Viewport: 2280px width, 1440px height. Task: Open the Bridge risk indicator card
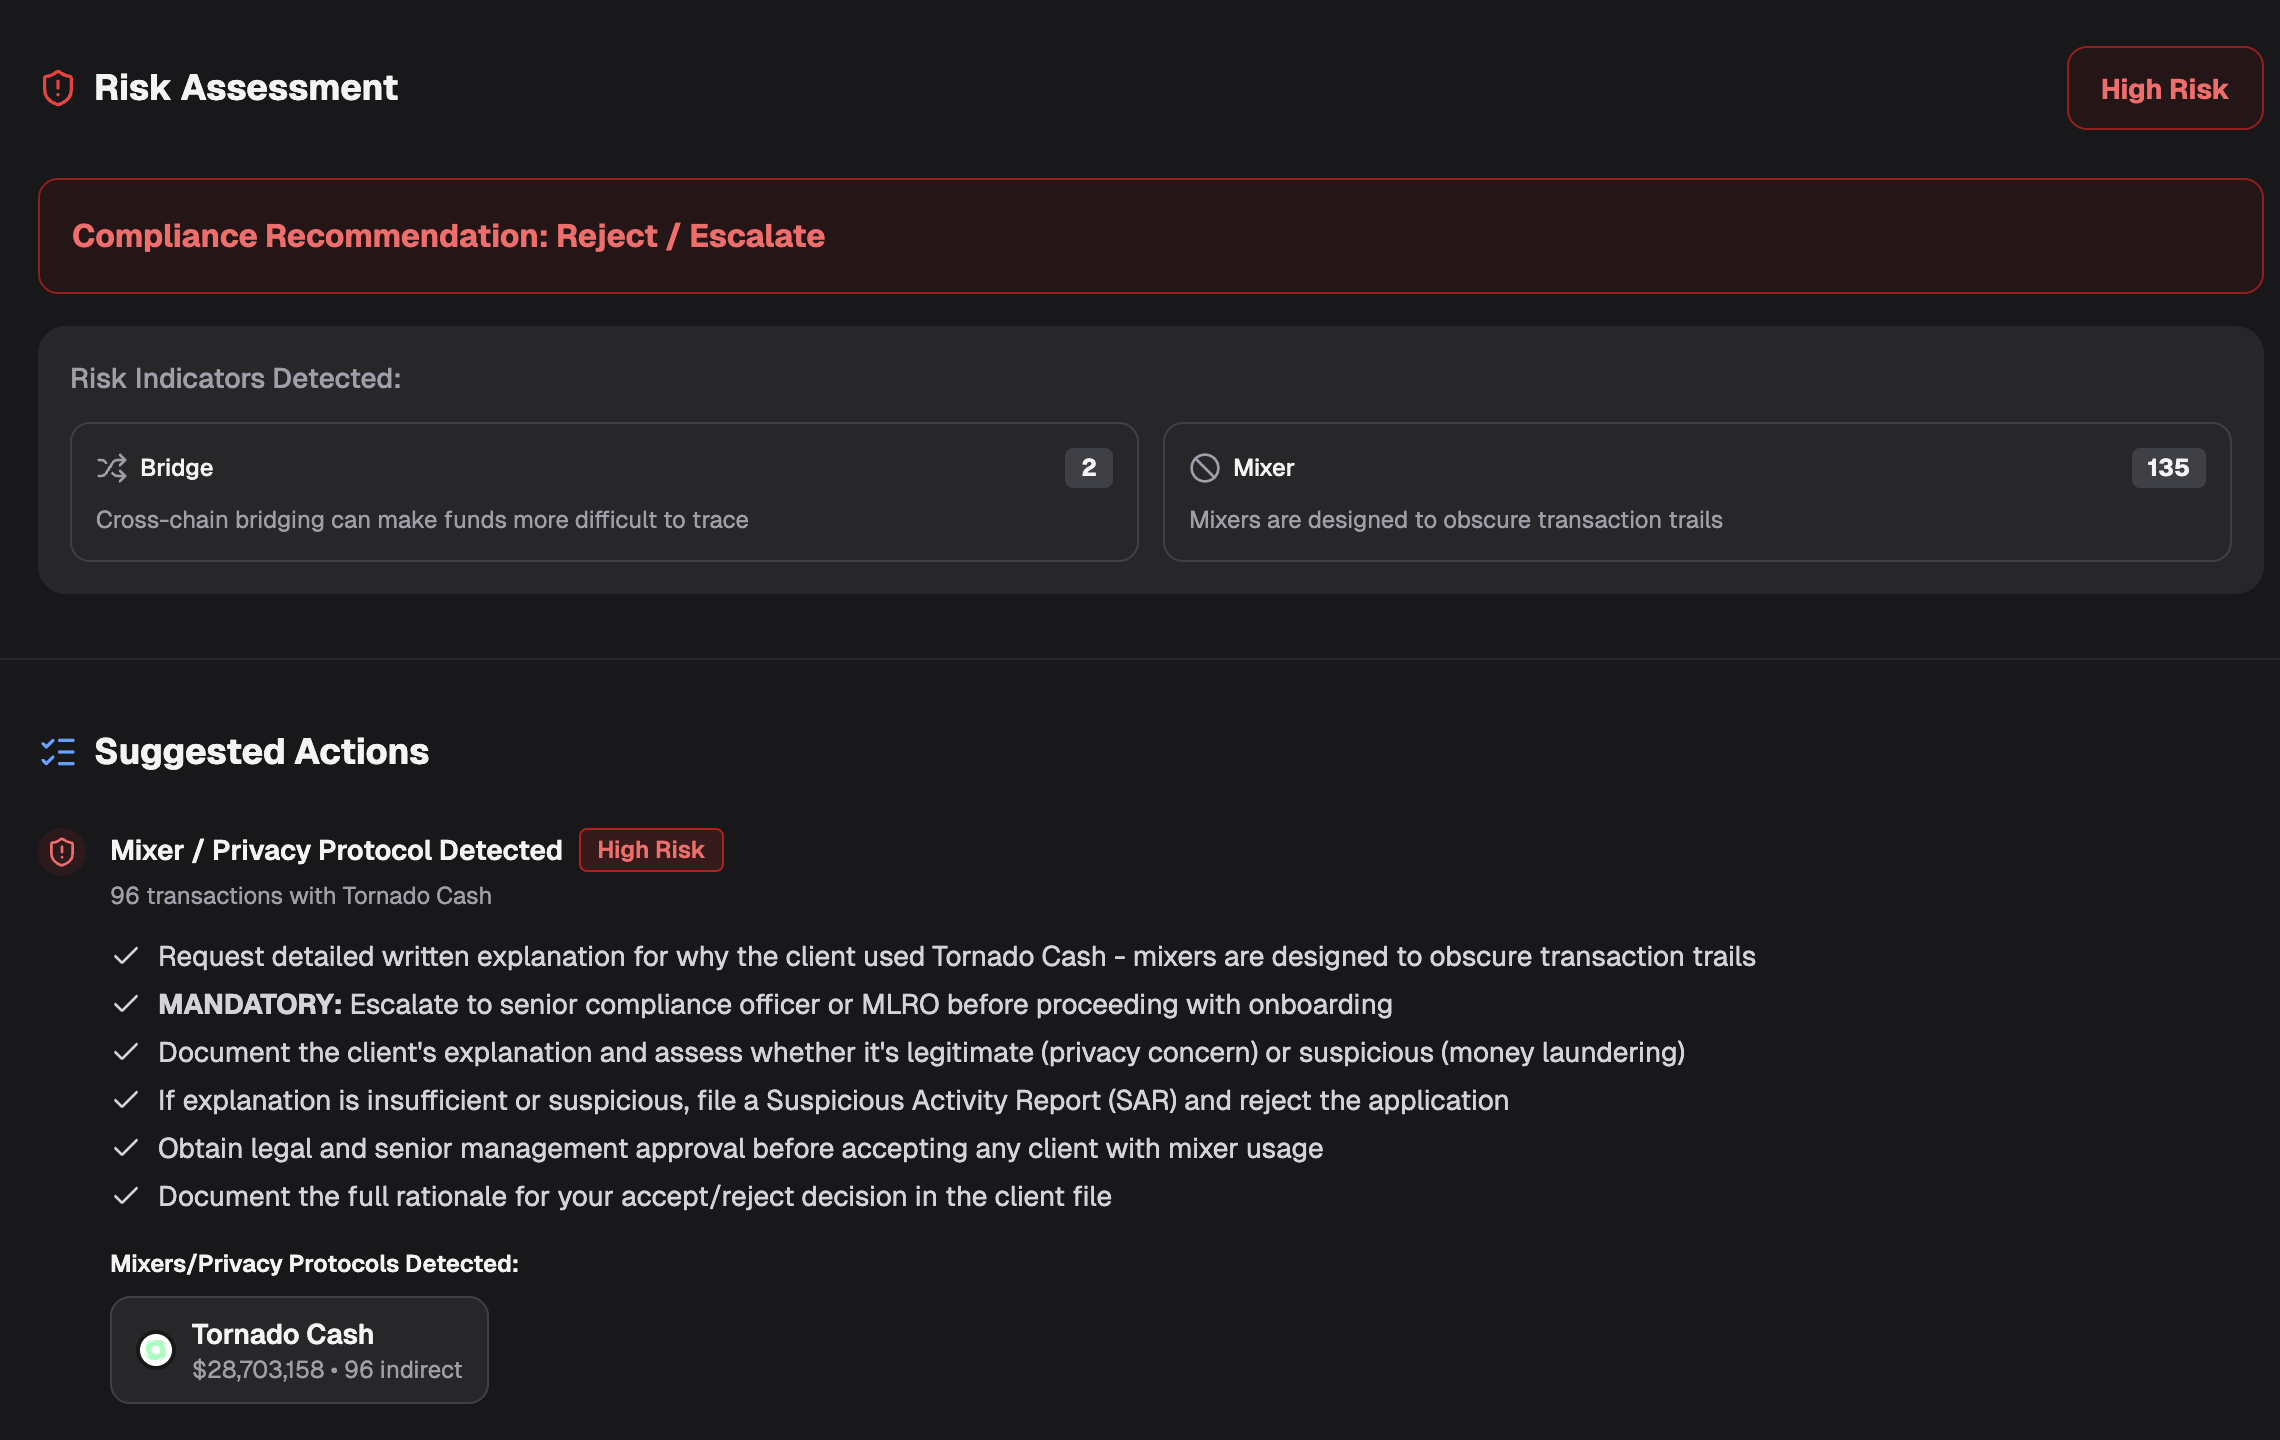604,492
